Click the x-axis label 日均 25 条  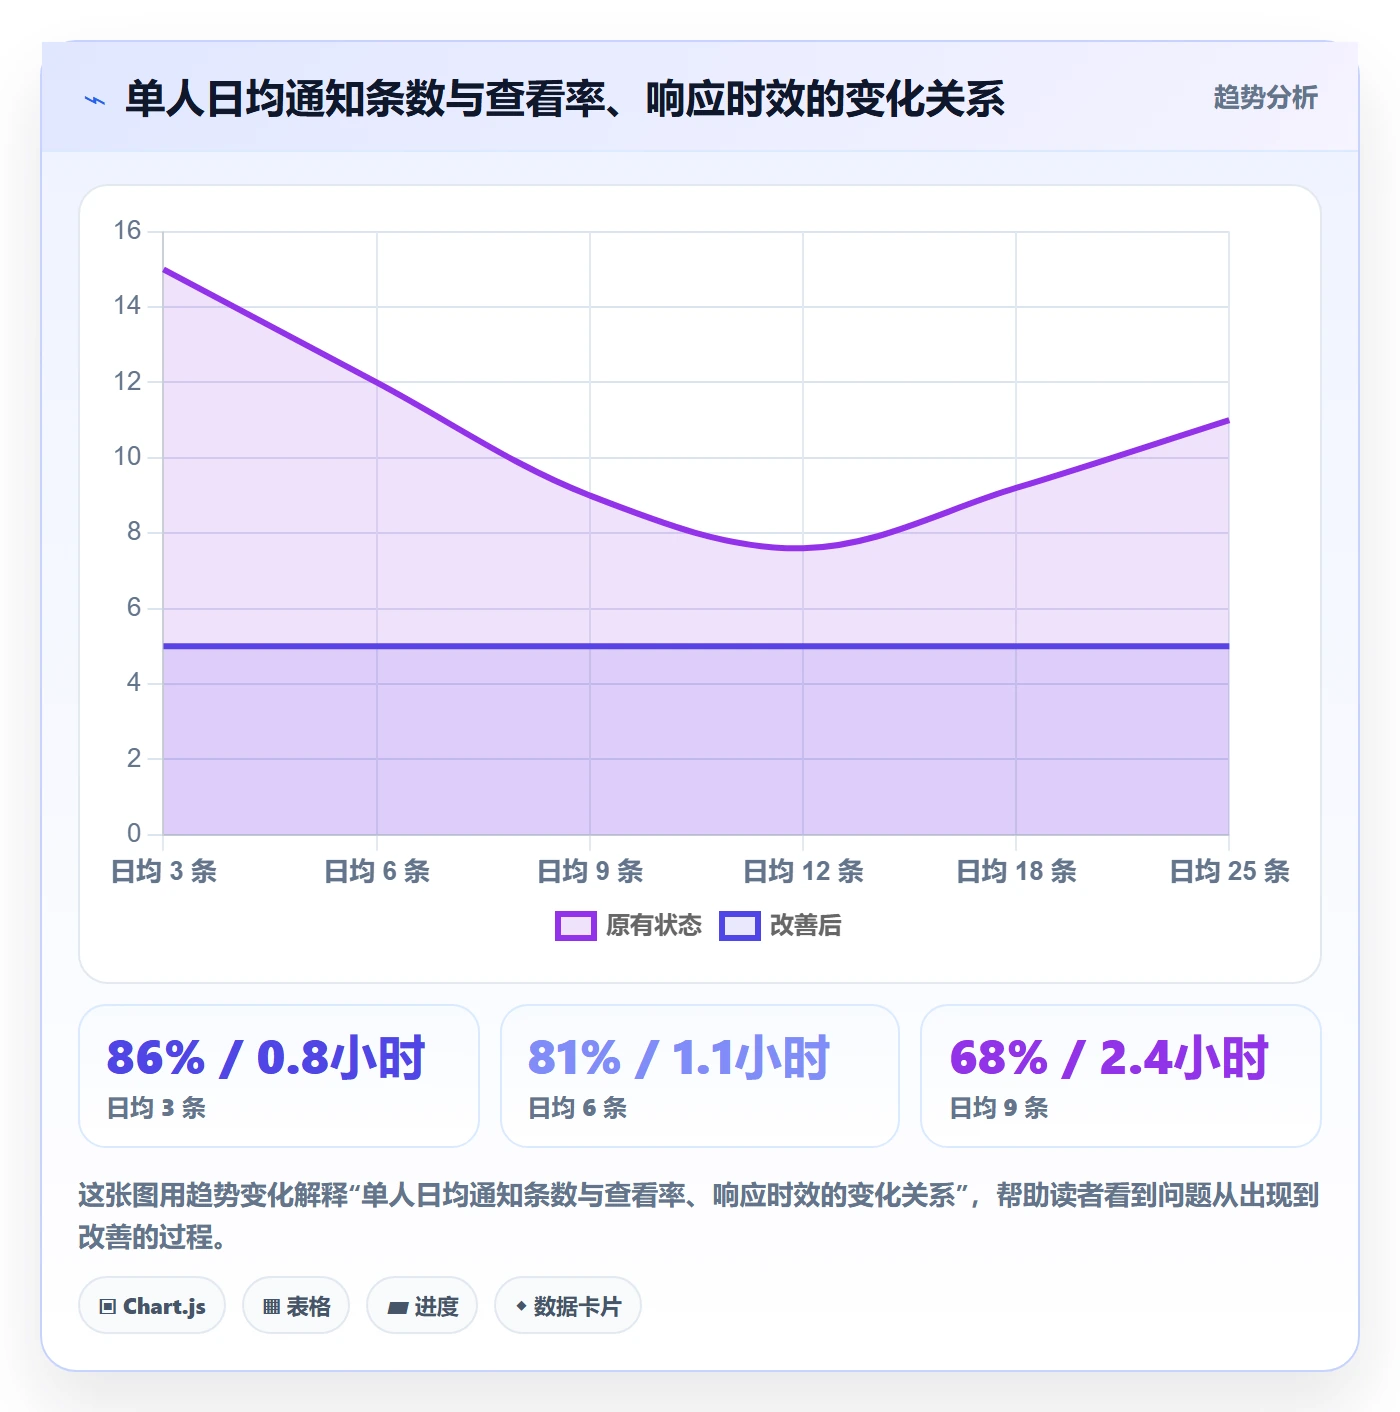(x=1229, y=871)
